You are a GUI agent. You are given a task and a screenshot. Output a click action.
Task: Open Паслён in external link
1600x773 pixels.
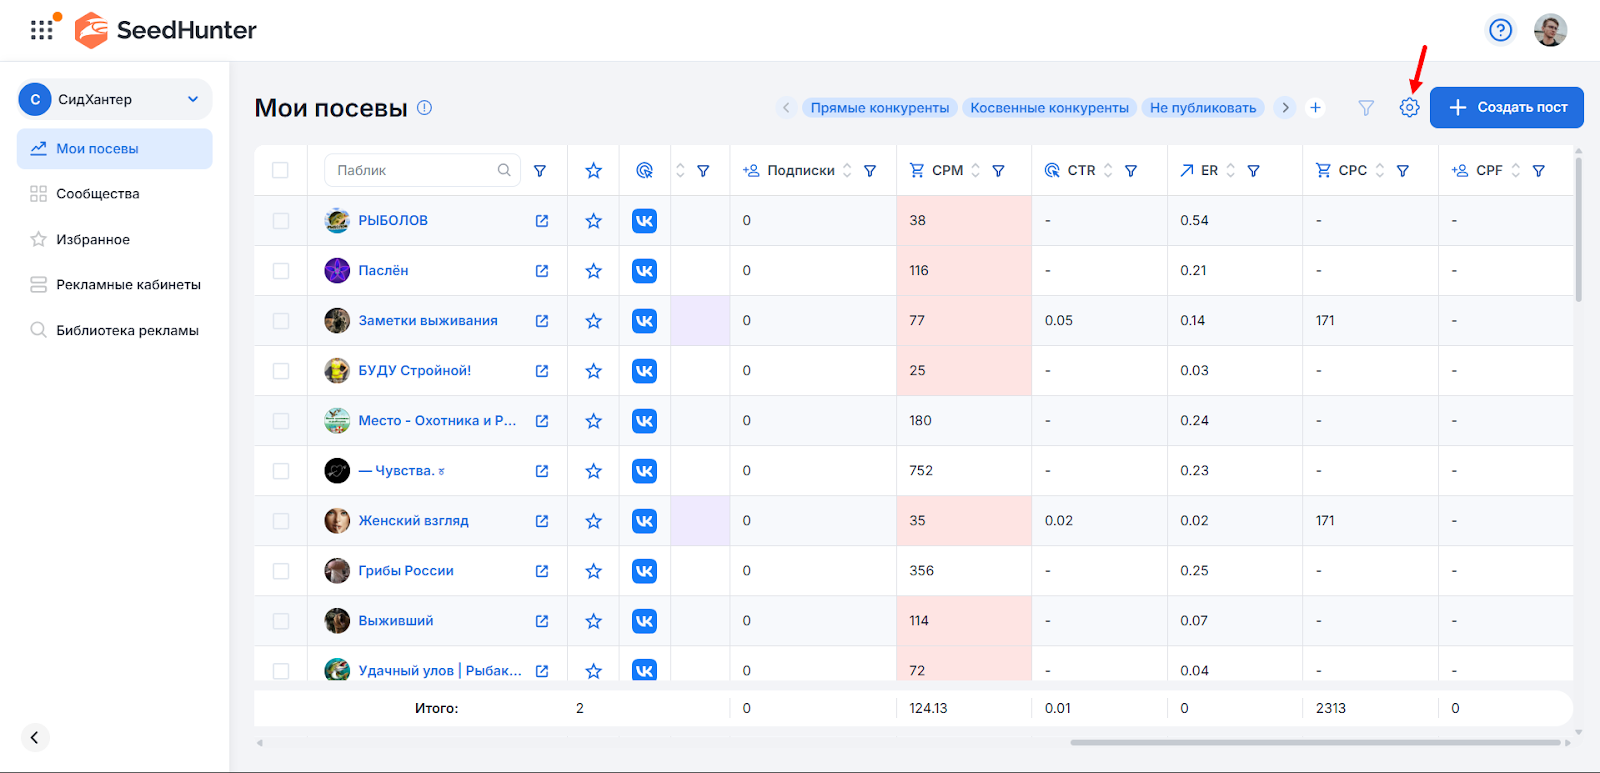(542, 271)
